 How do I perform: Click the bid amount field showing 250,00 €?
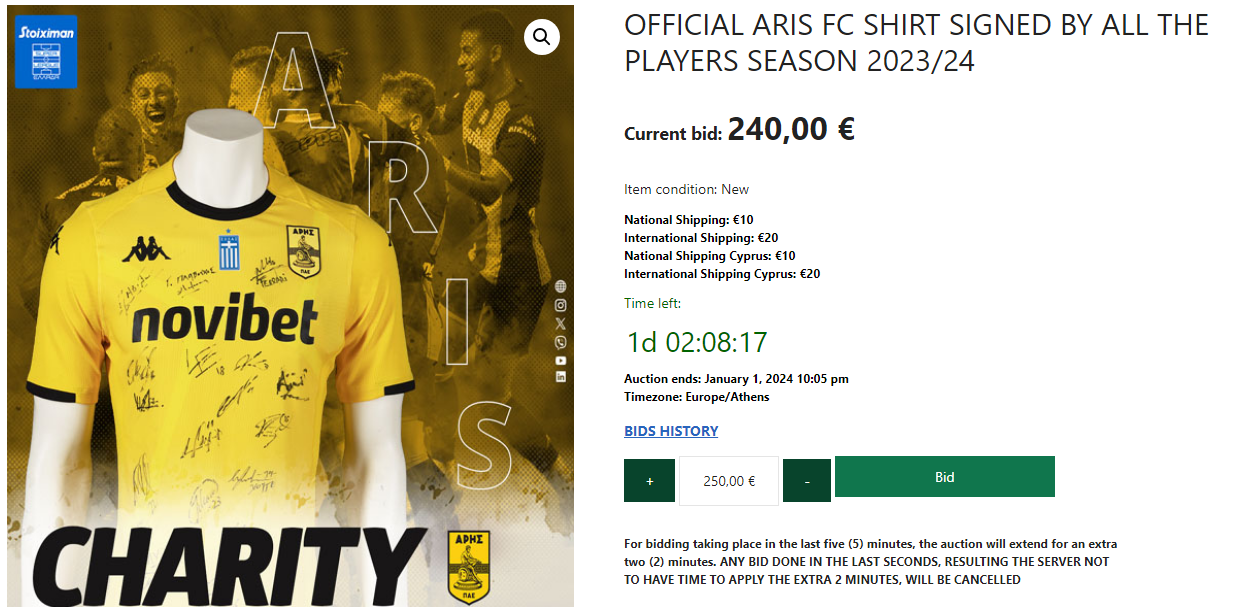729,481
